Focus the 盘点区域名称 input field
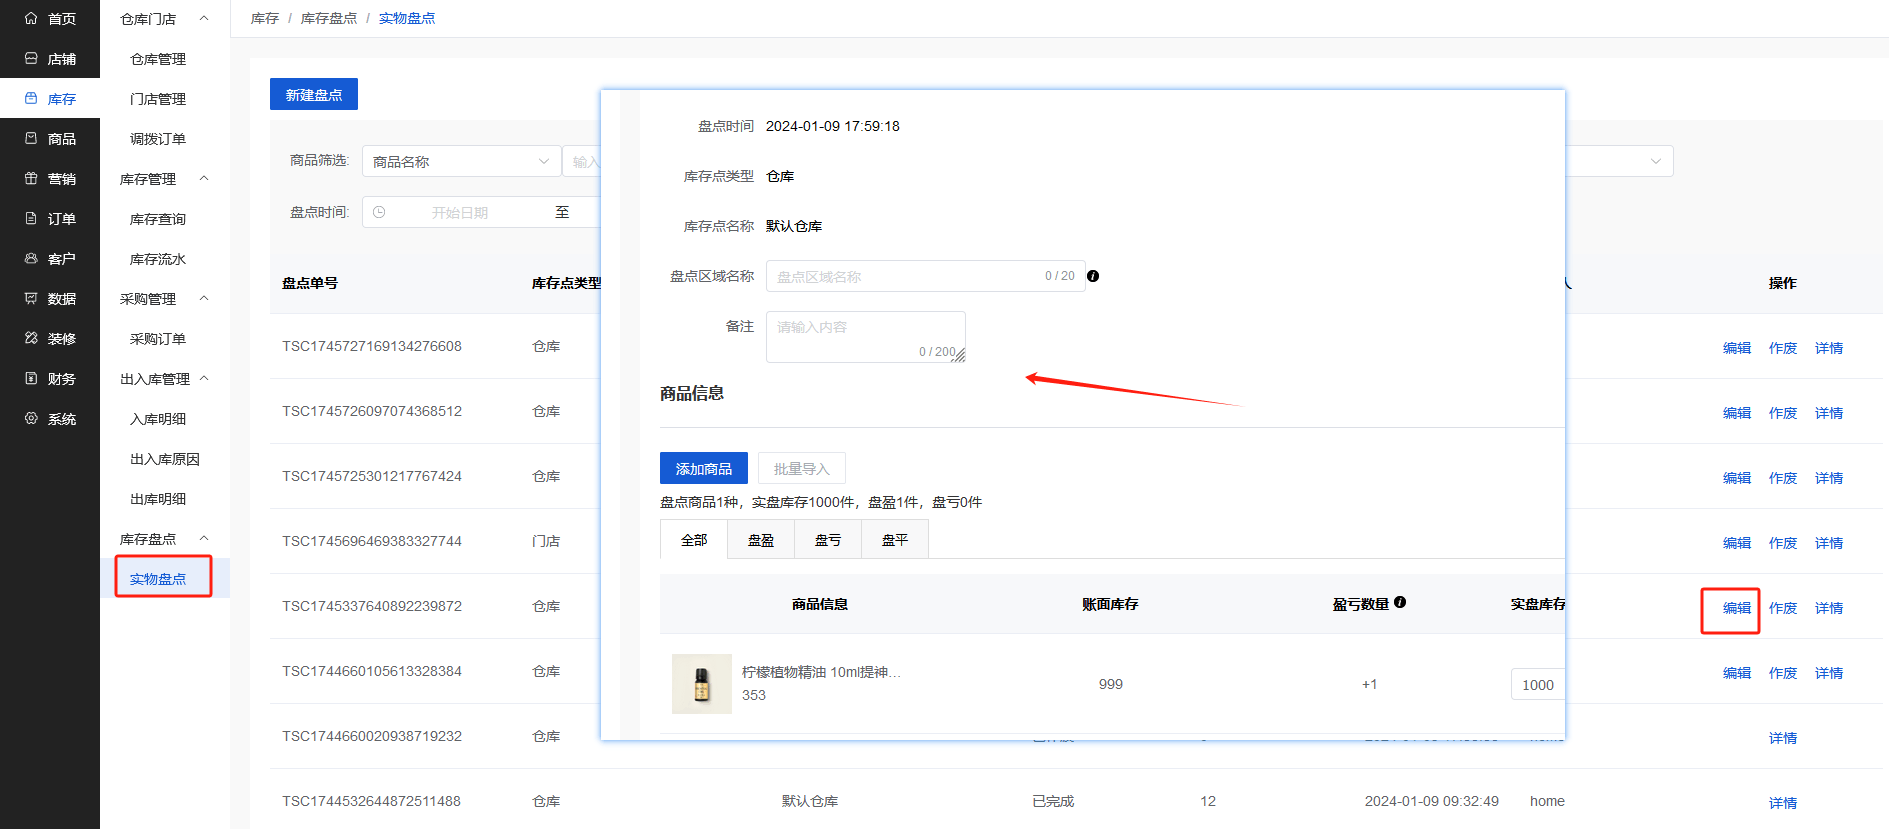 (926, 276)
